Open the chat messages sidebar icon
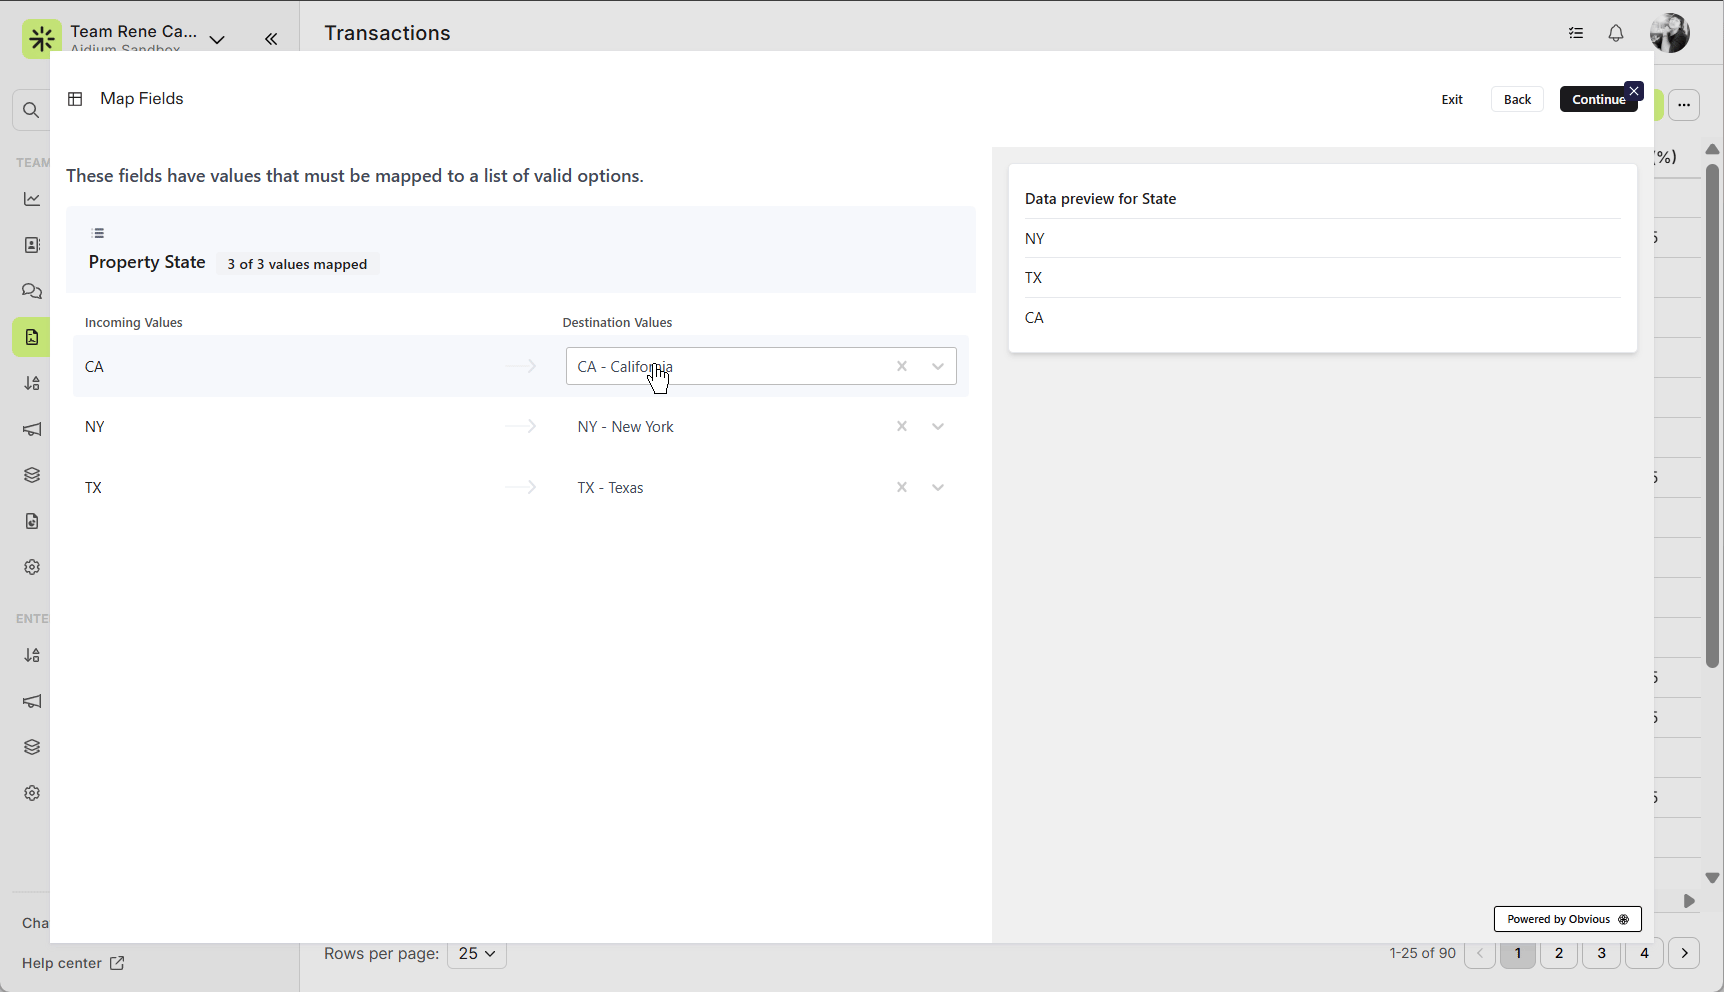Screen dimensions: 1724x992 (x=32, y=291)
